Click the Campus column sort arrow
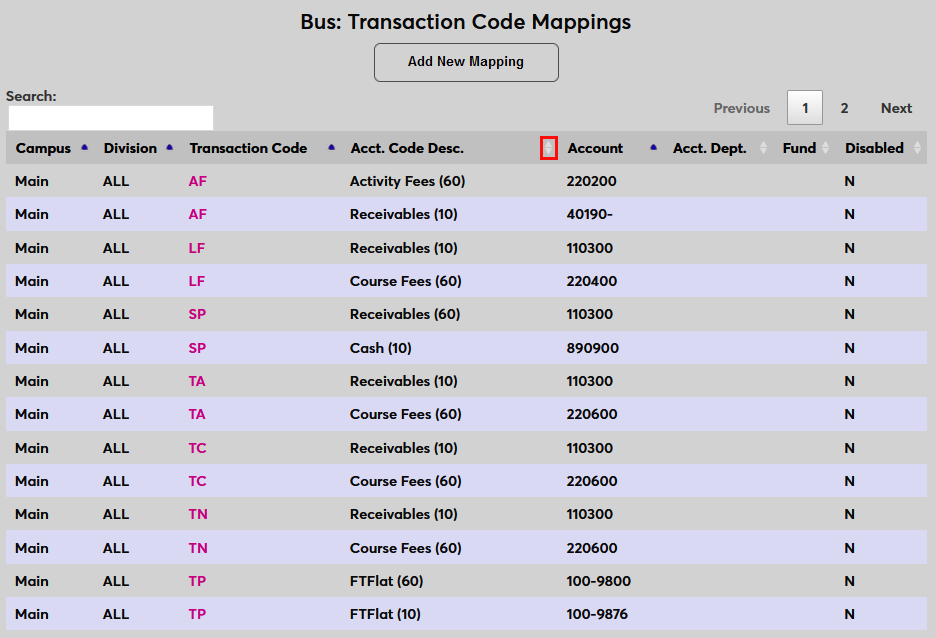 [x=83, y=147]
